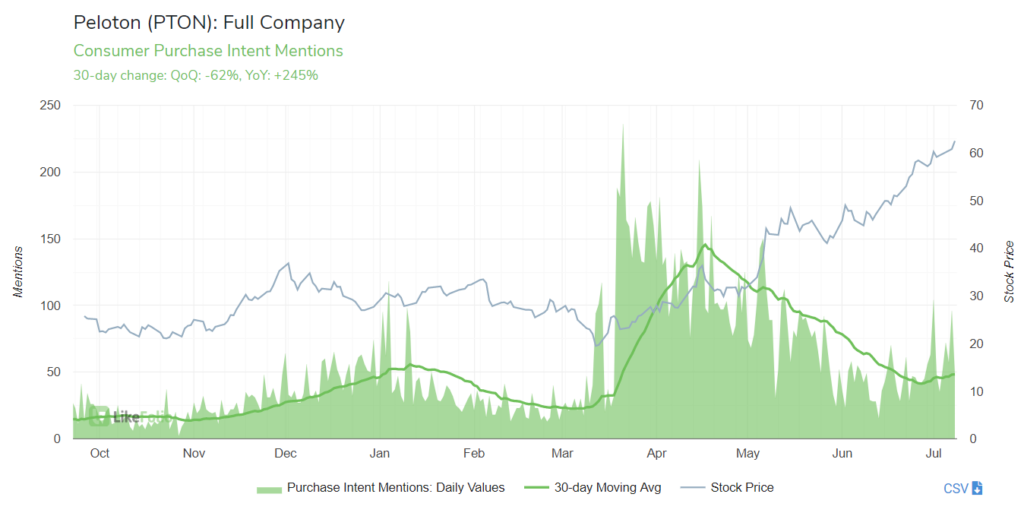The height and width of the screenshot is (513, 1024).
Task: Click the 'Dec' x-axis label
Action: coord(285,454)
